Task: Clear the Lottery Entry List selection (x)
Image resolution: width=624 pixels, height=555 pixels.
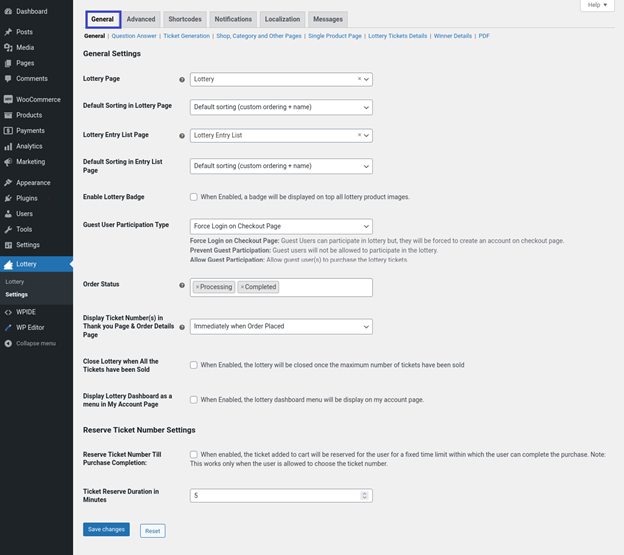Action: click(359, 135)
